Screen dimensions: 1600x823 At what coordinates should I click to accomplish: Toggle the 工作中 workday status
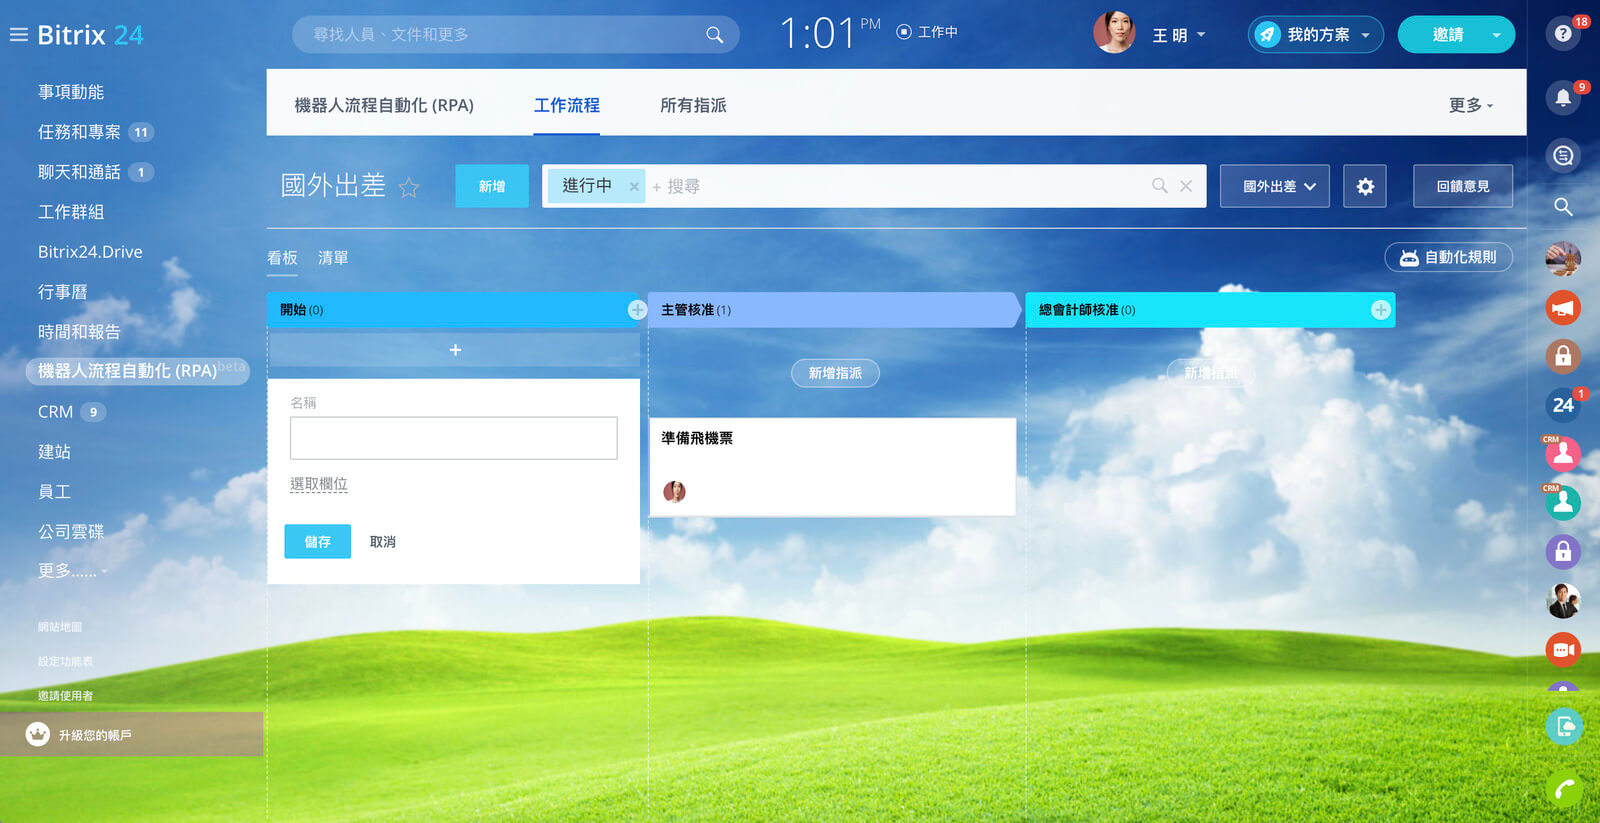tap(927, 32)
